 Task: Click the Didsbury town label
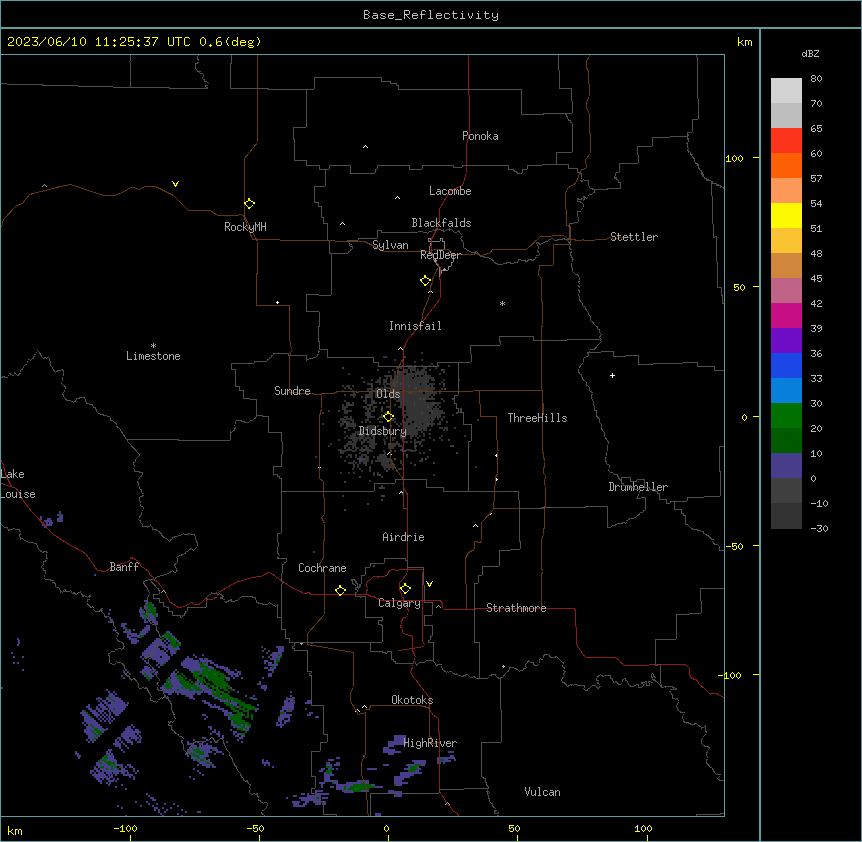pyautogui.click(x=382, y=431)
